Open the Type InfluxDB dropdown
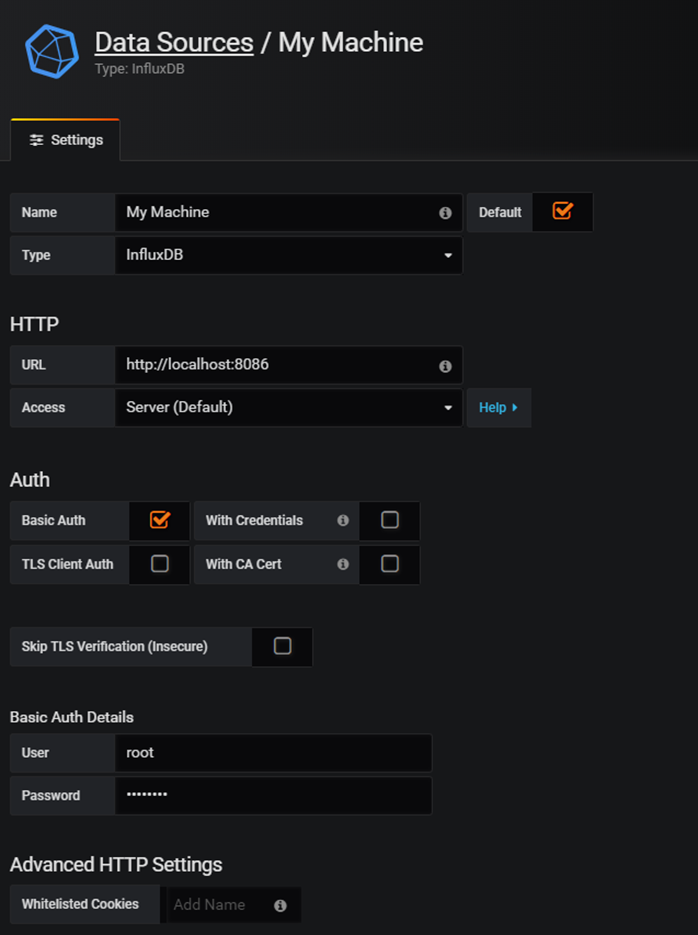This screenshot has width=698, height=935. tap(288, 255)
